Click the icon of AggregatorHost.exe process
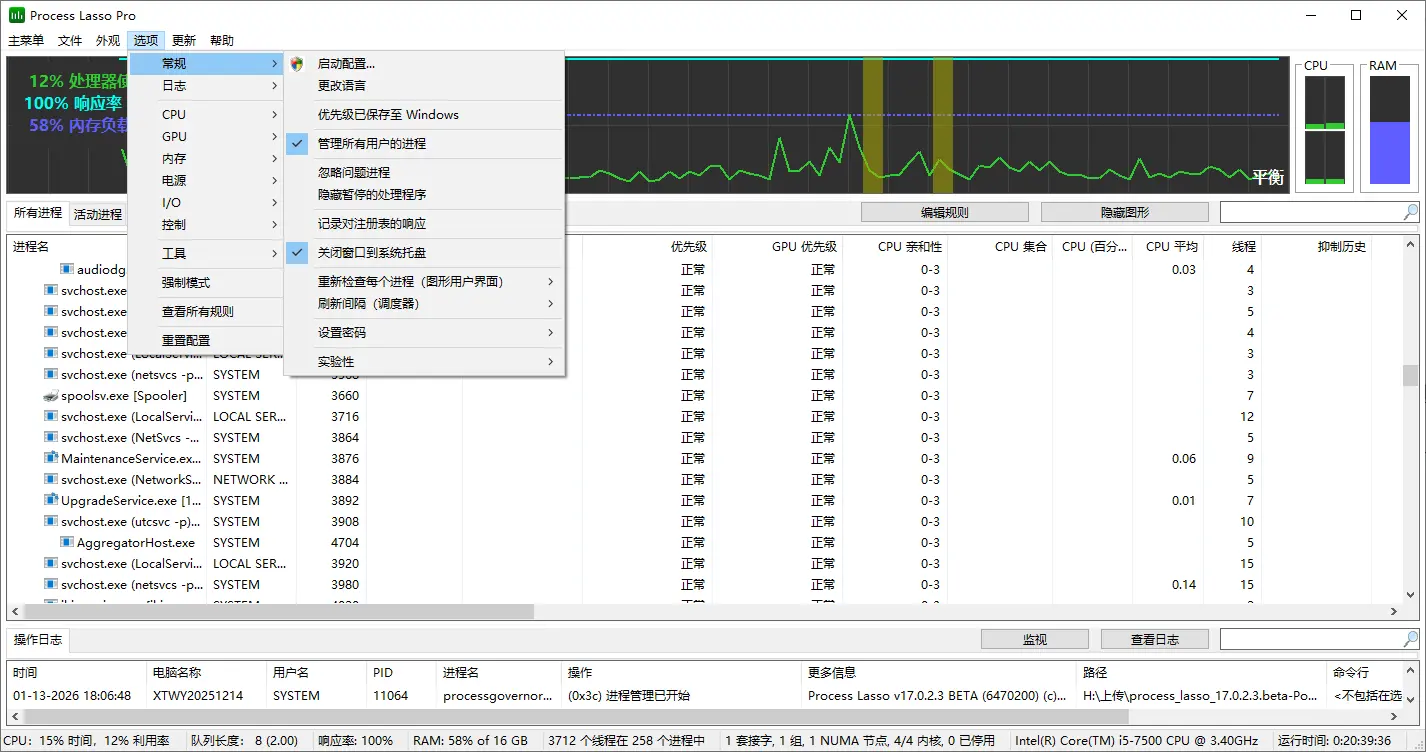 (x=67, y=543)
